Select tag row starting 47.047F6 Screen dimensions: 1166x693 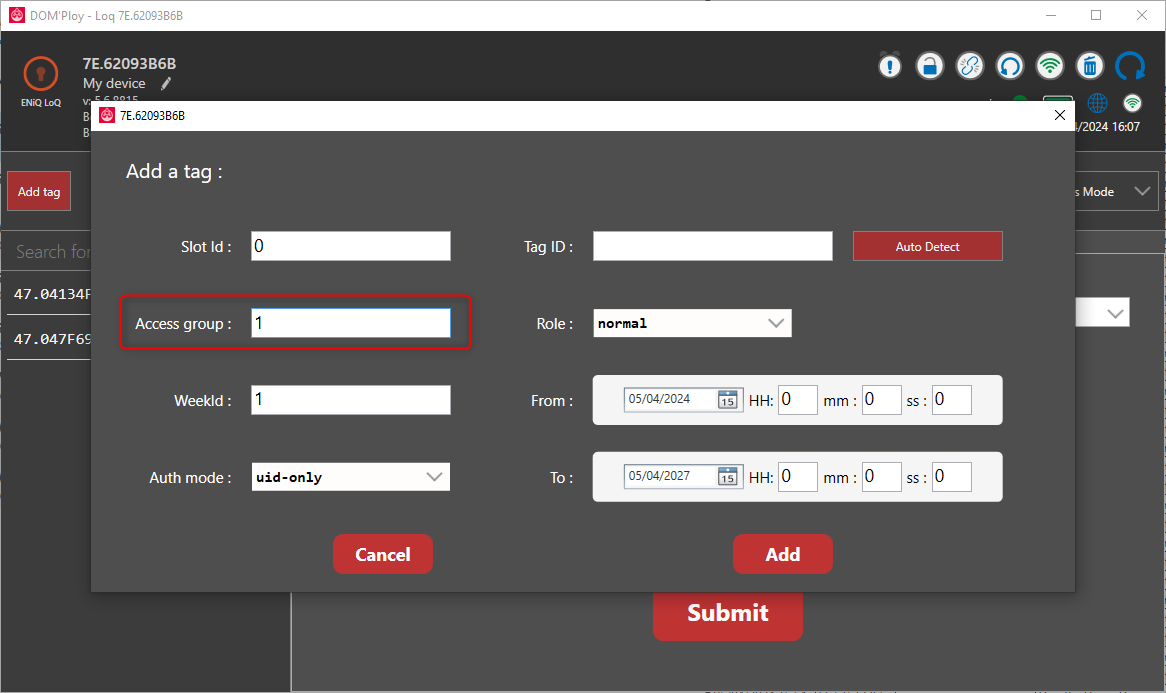[49, 338]
